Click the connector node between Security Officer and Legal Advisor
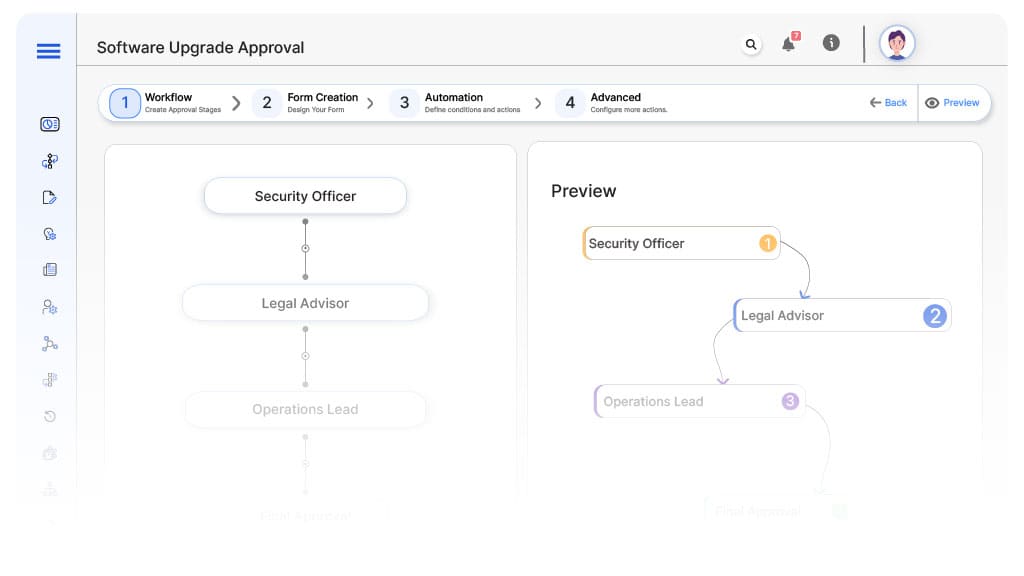This screenshot has height=576, width=1024. click(x=305, y=248)
